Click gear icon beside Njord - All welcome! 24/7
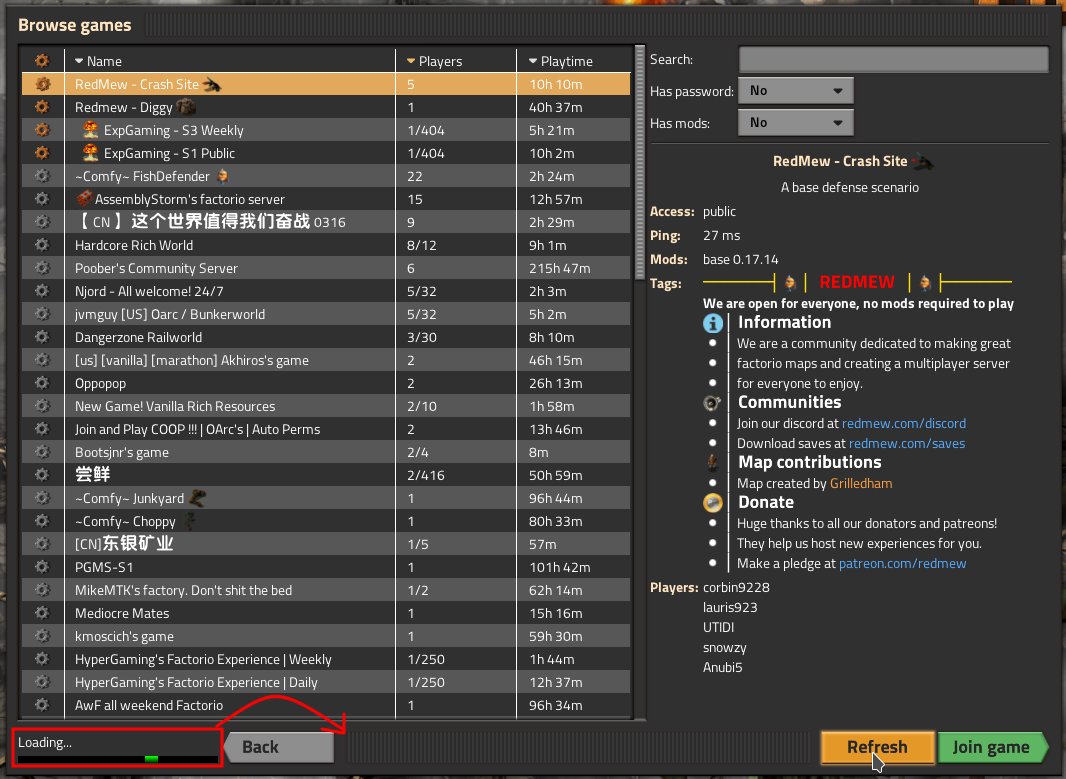 point(42,291)
